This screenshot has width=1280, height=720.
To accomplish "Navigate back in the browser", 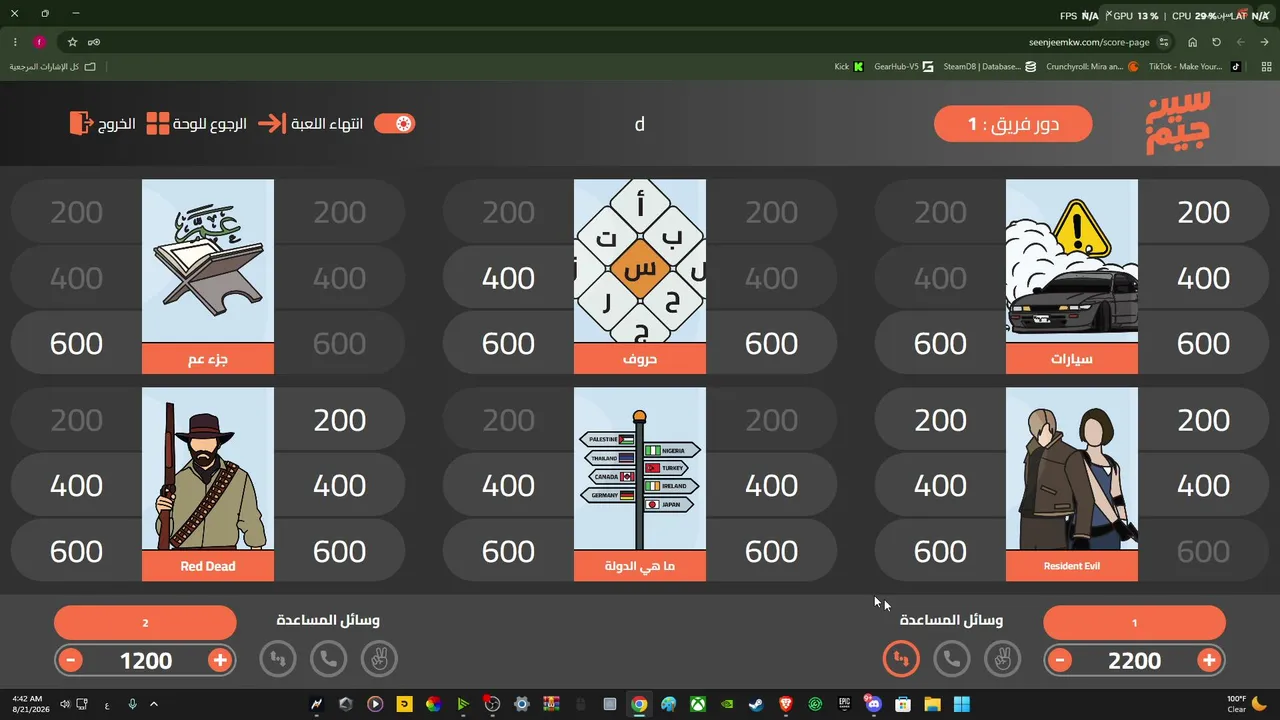I will tap(1264, 42).
